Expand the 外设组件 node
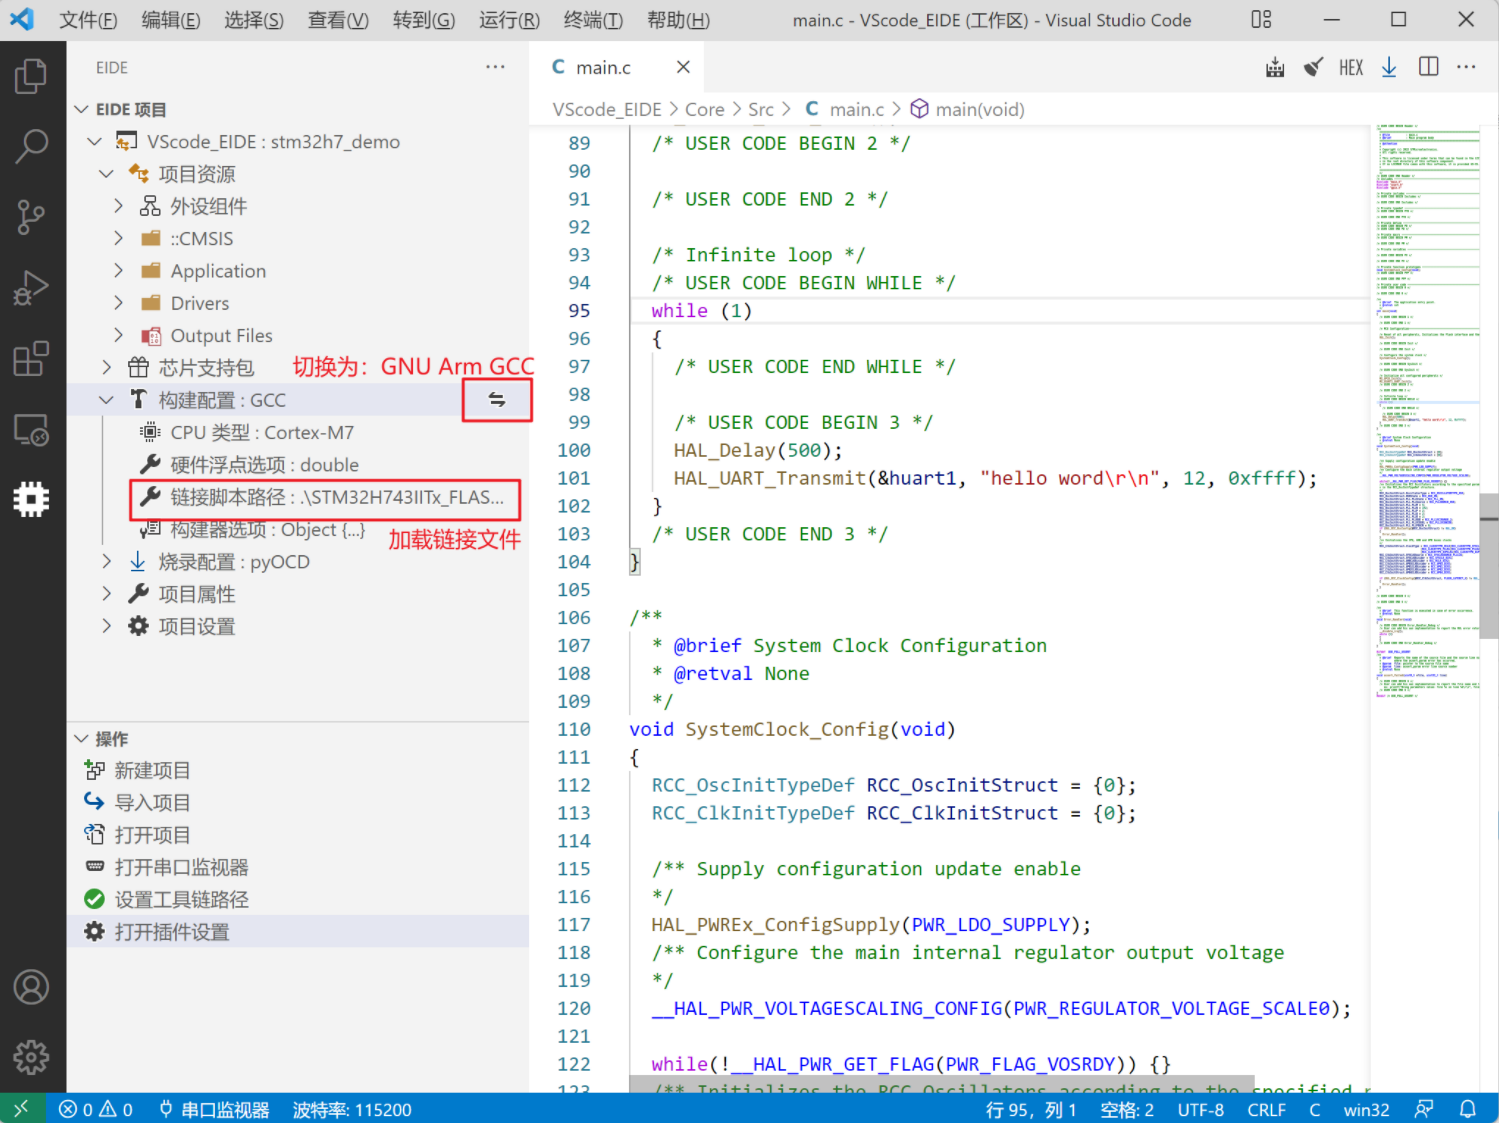 (118, 206)
